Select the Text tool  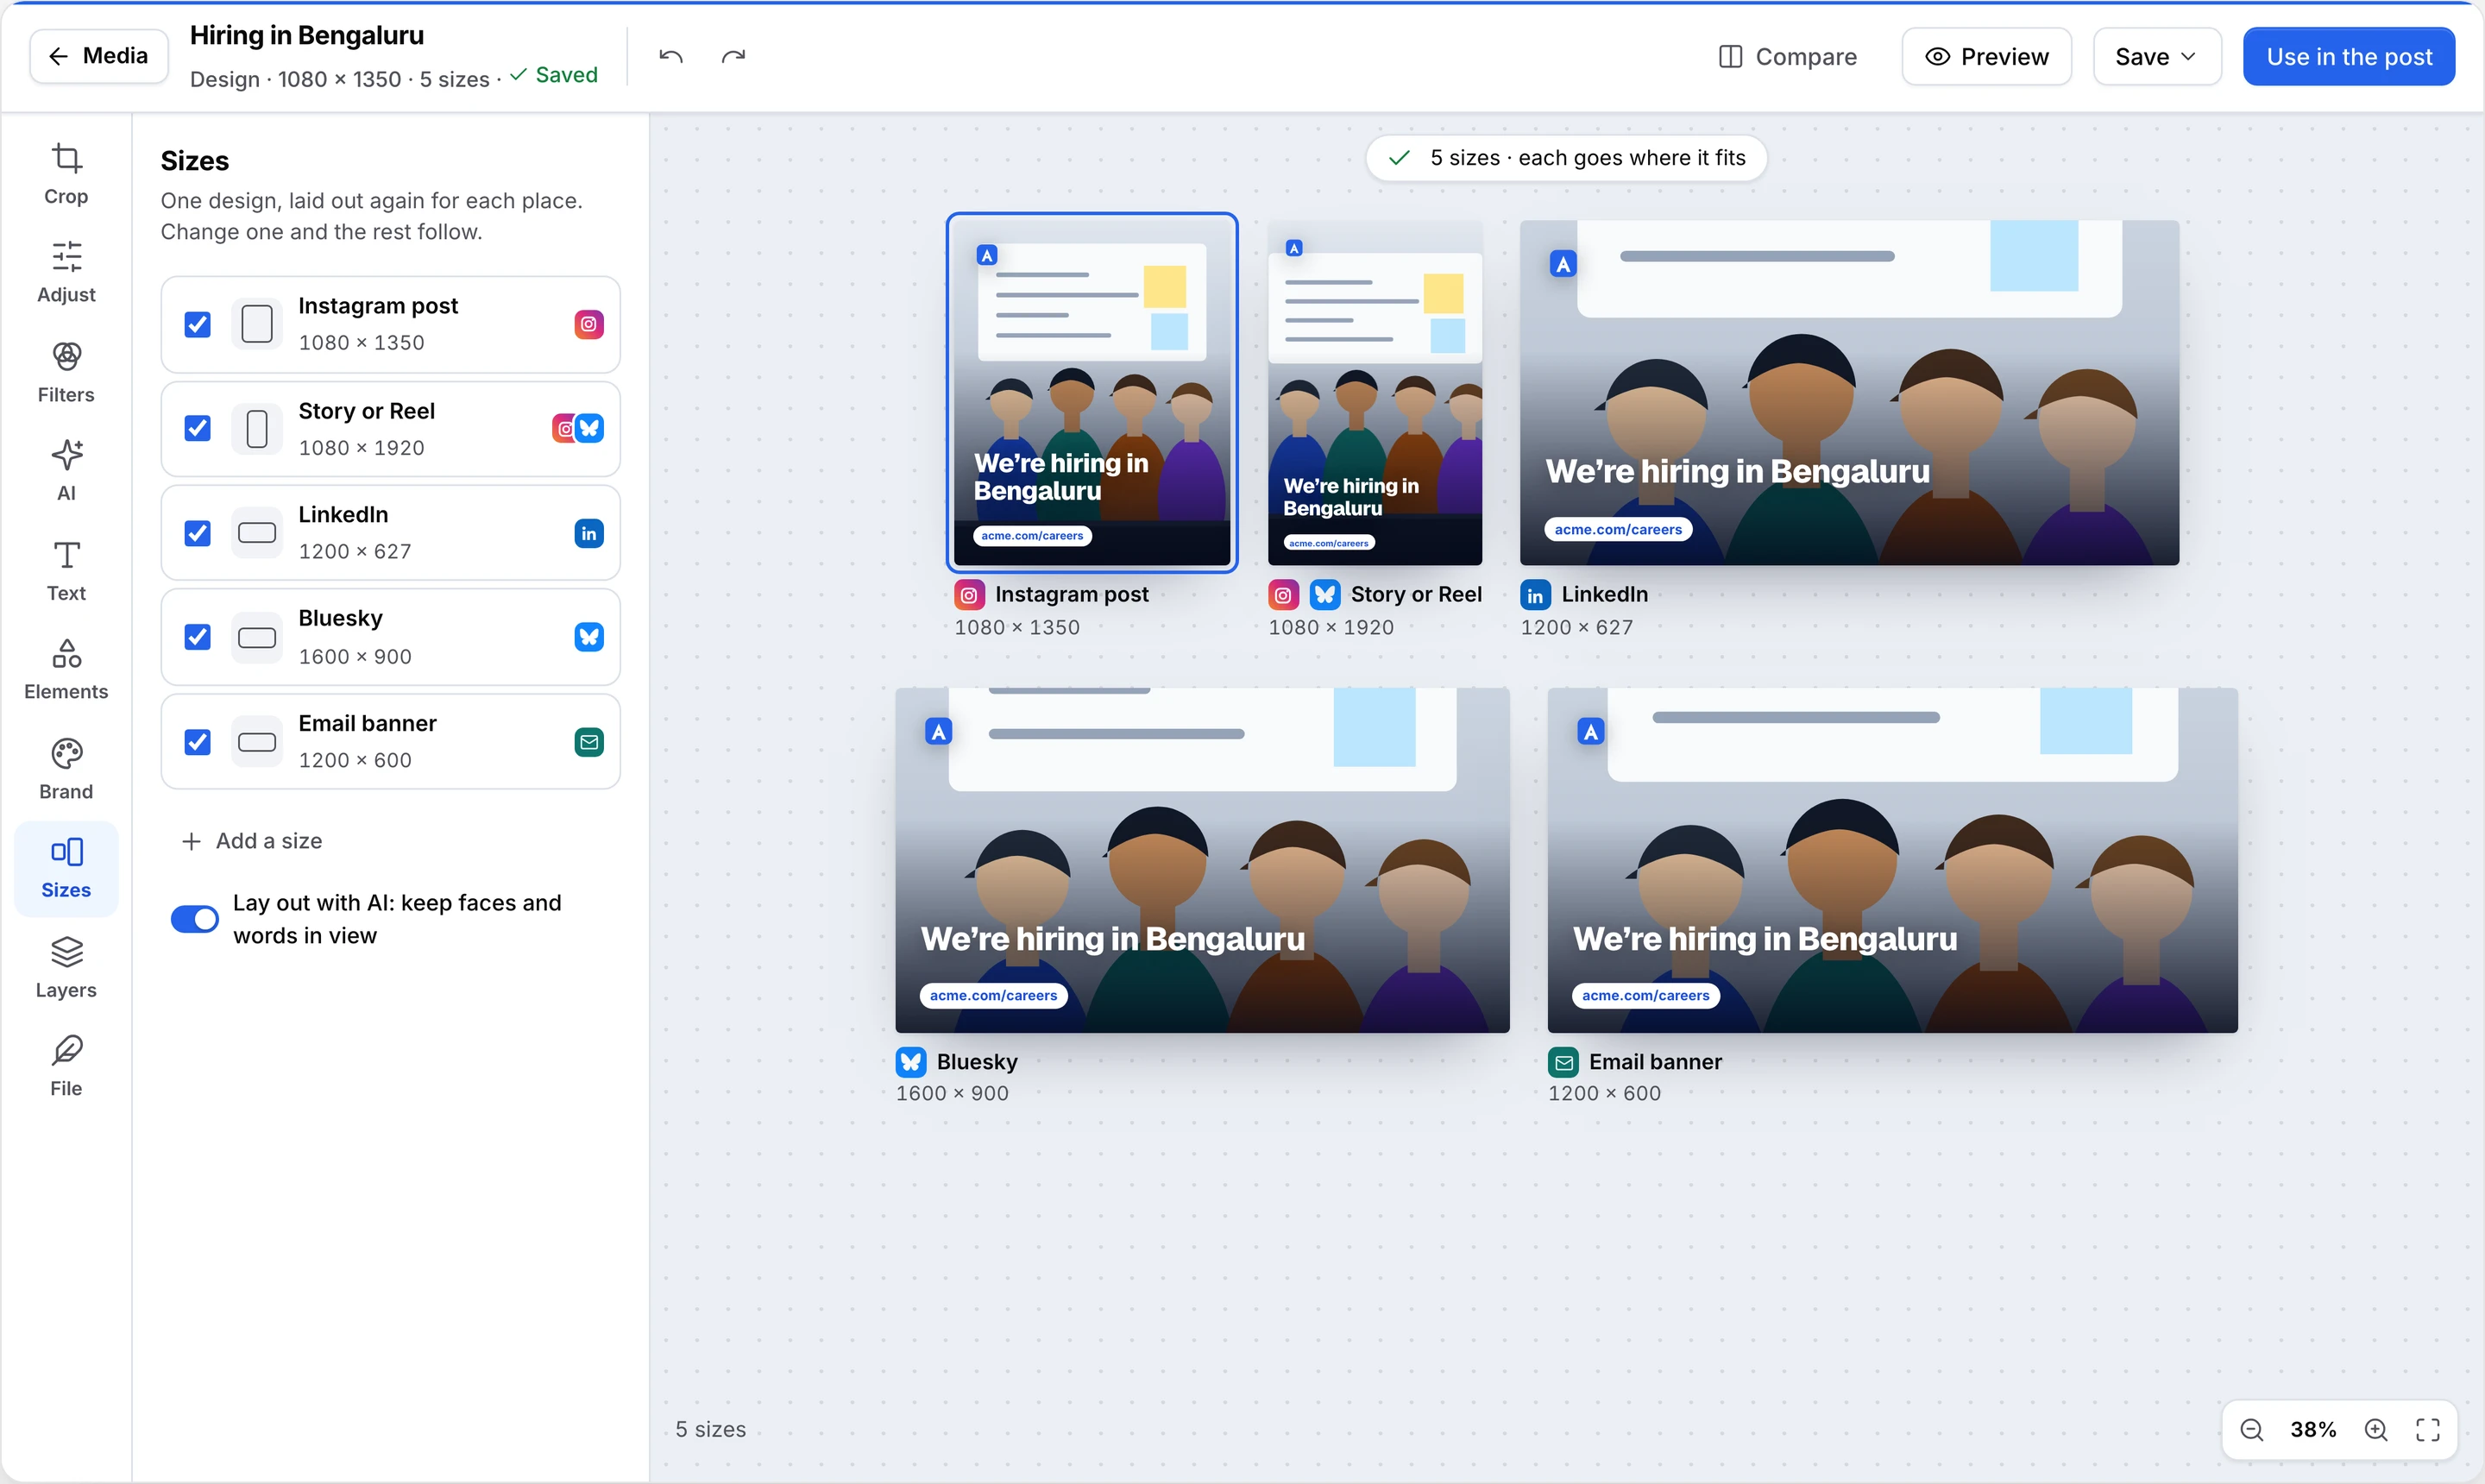[x=66, y=570]
